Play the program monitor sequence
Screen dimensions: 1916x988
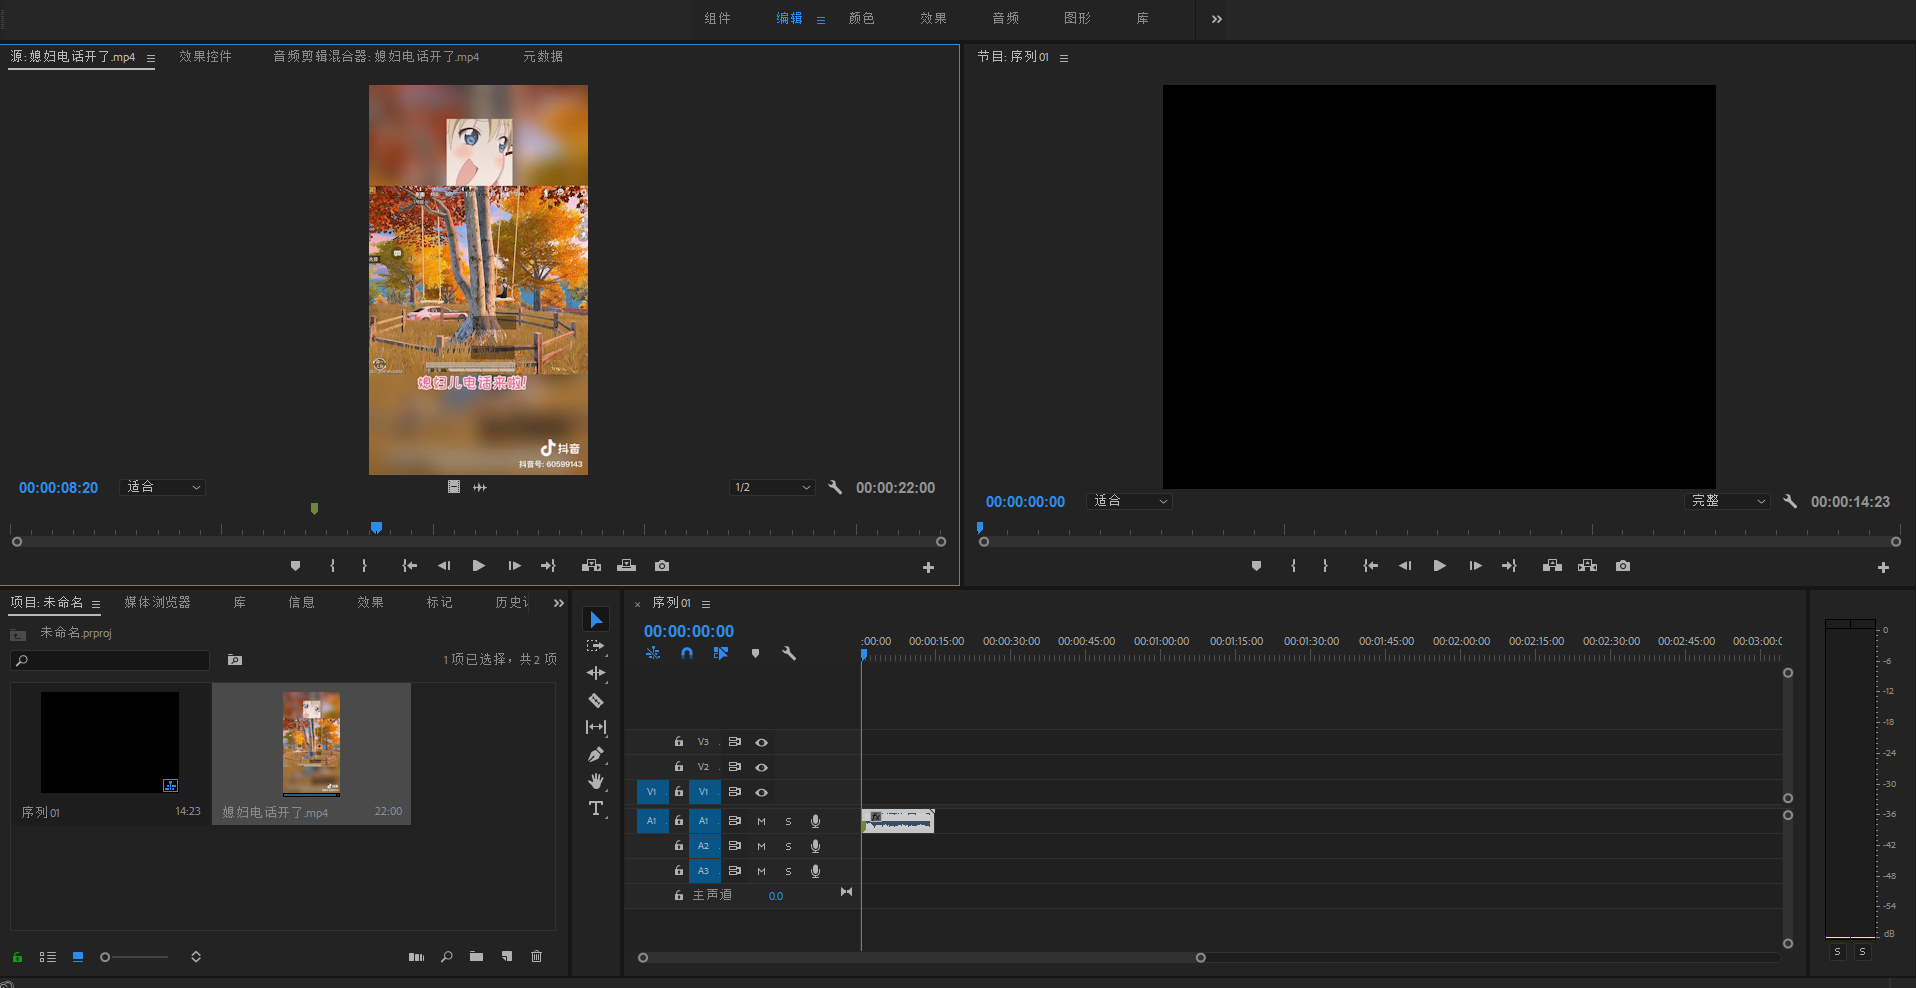[1440, 566]
